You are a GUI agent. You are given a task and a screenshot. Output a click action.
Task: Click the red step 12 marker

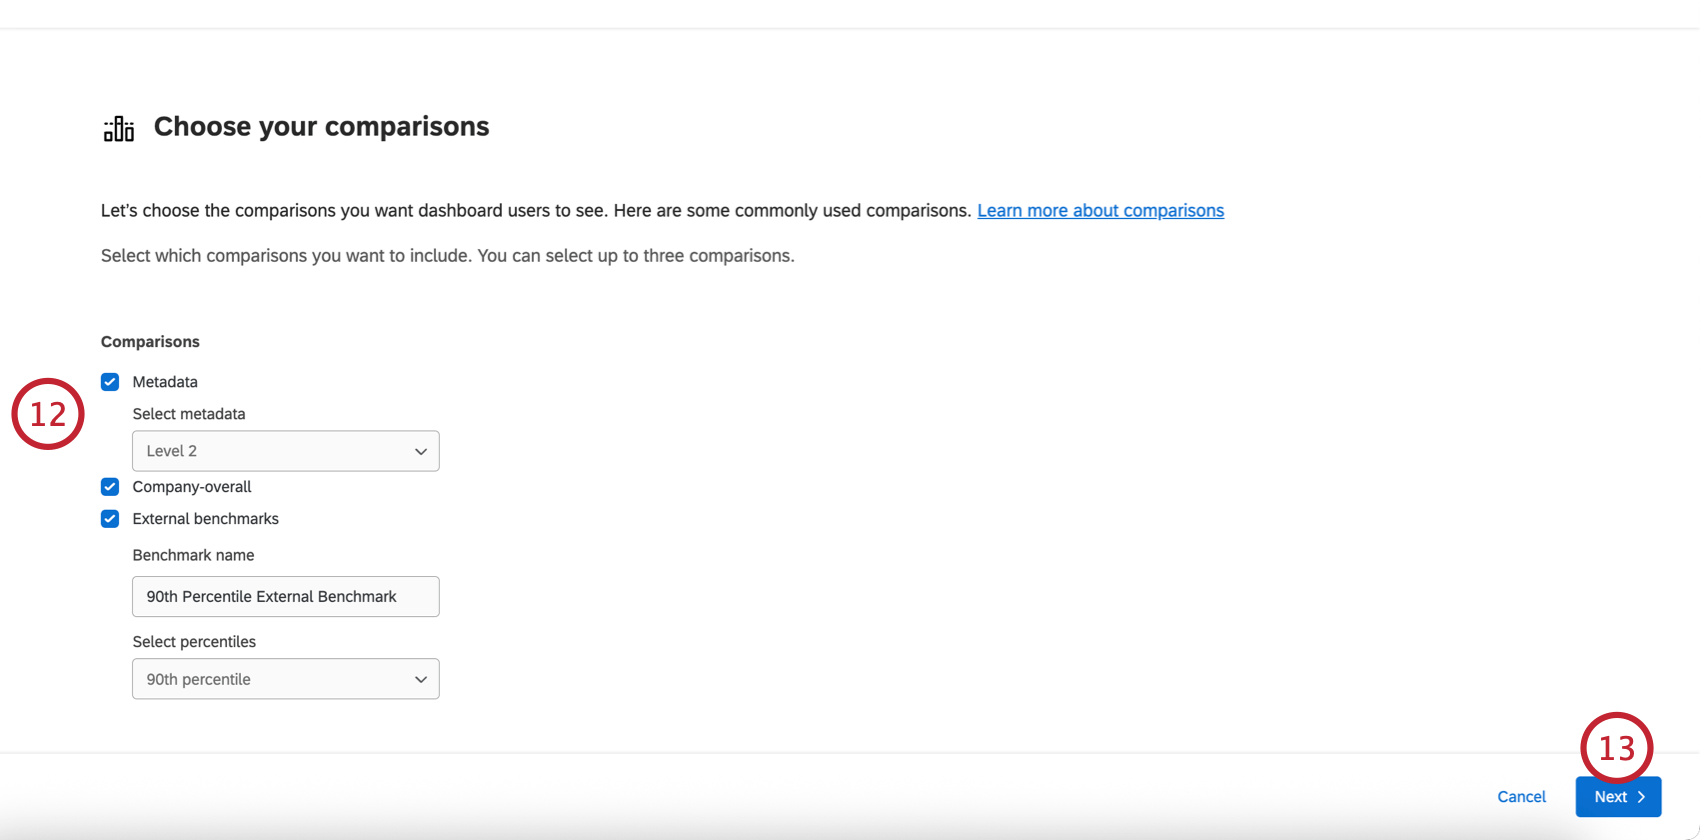(48, 414)
